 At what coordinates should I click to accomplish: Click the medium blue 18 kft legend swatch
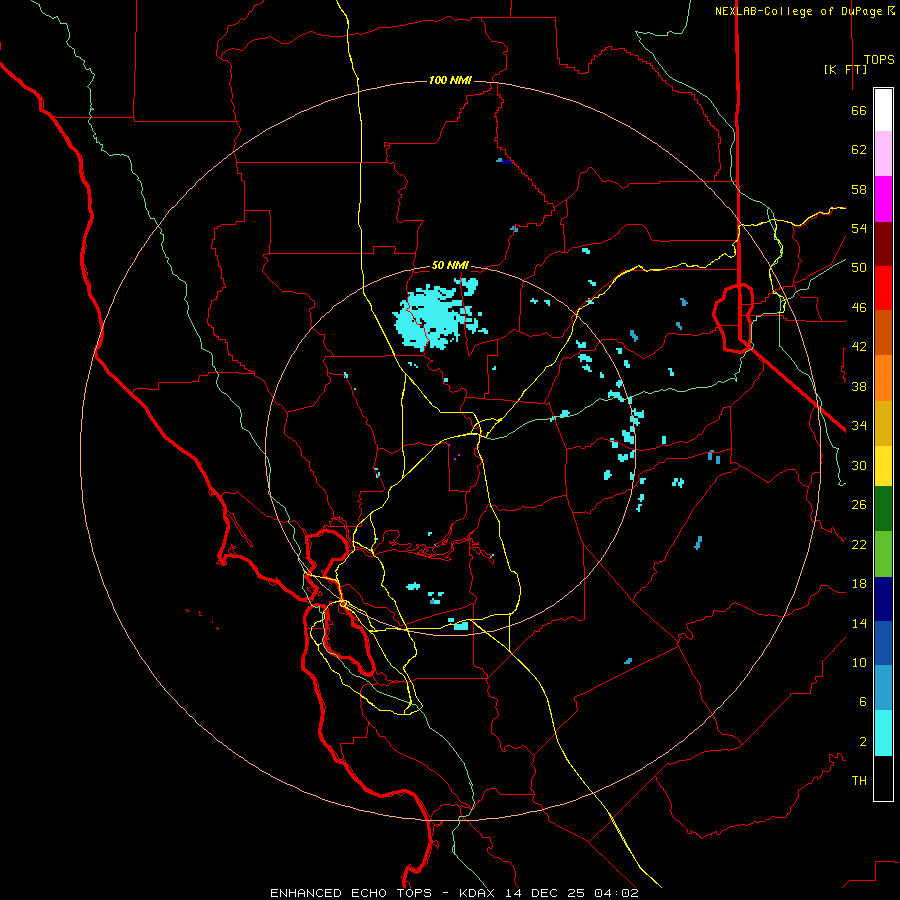883,643
